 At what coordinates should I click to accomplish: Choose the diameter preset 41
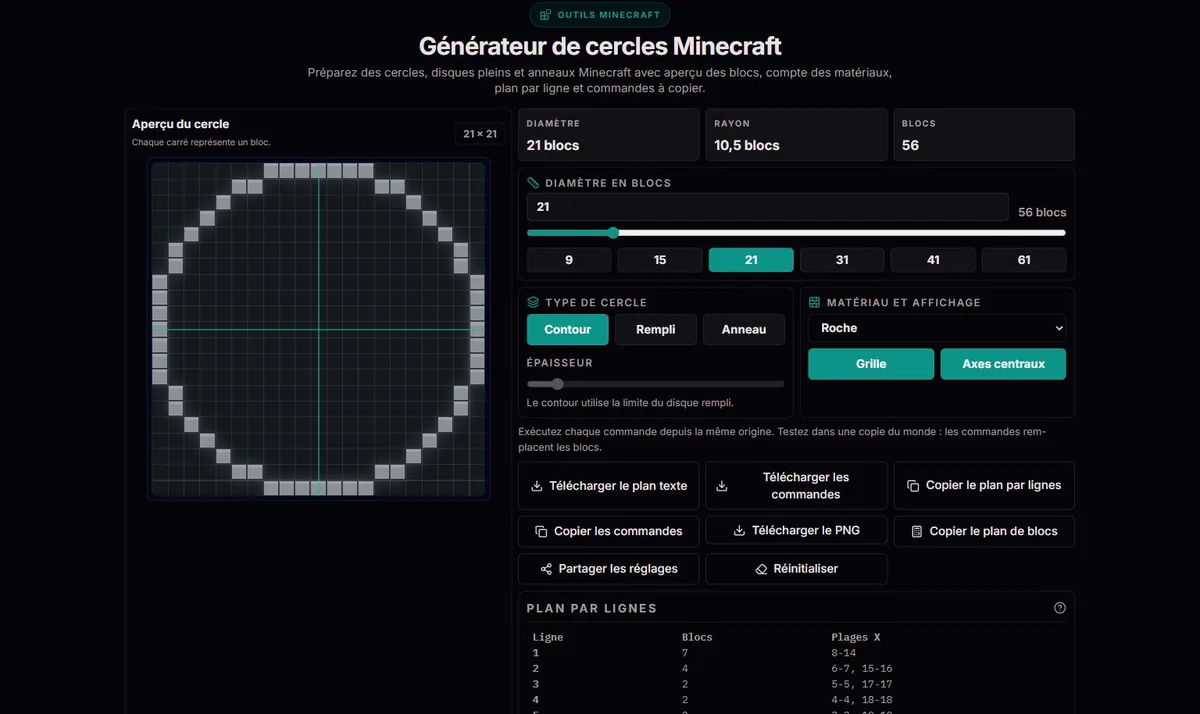933,260
